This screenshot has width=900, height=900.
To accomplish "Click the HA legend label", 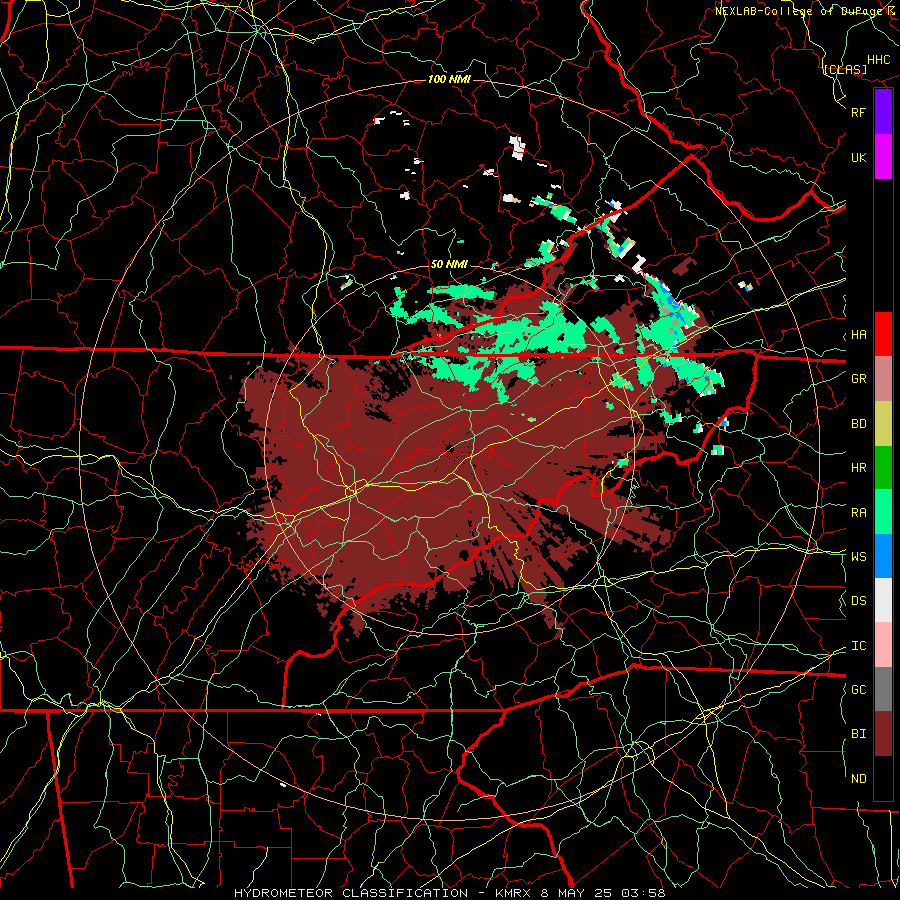I will pos(859,335).
